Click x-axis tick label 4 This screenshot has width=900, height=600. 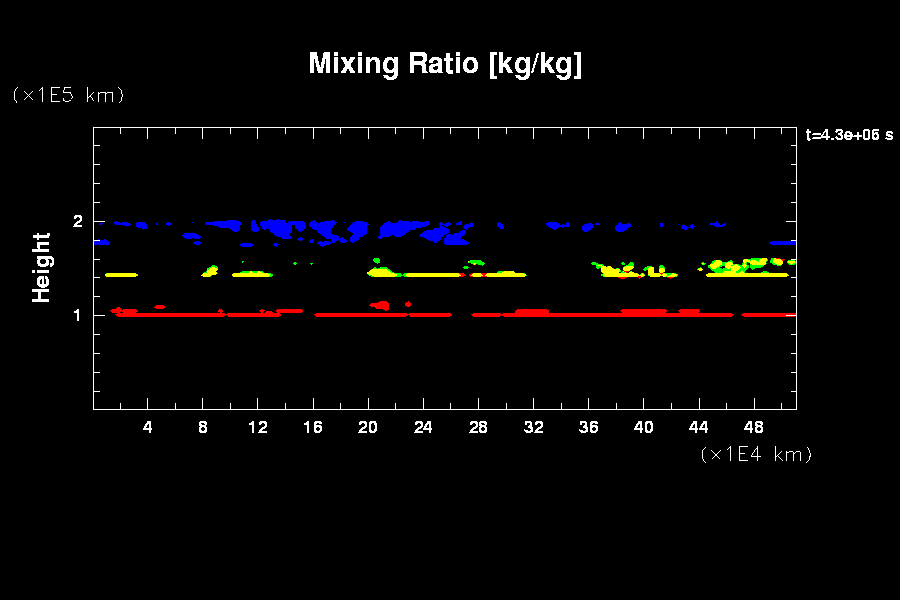pos(148,427)
